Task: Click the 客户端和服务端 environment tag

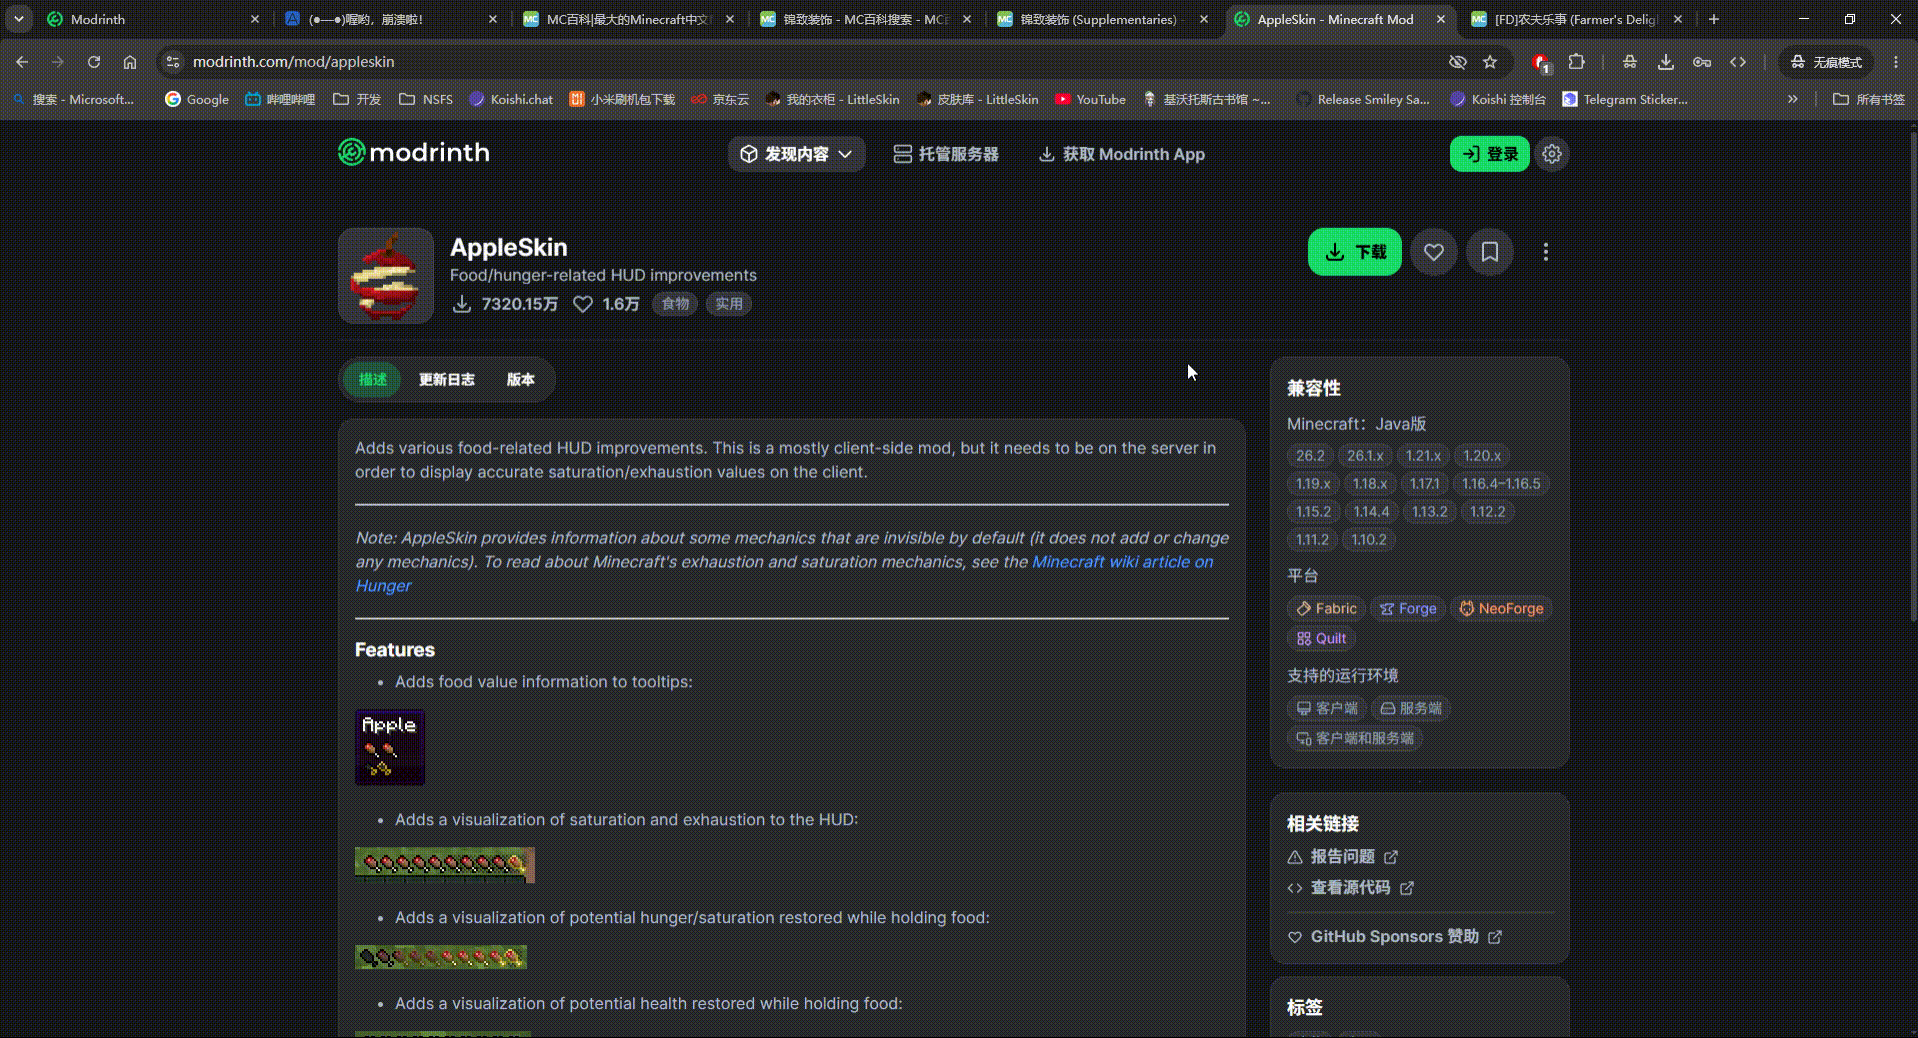Action: coord(1355,738)
